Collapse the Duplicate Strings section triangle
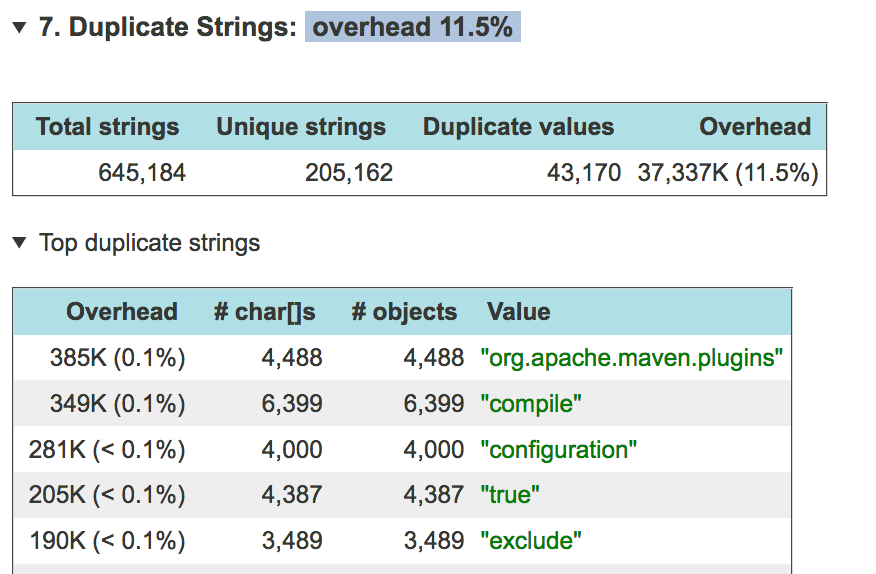The image size is (876, 574). [19, 28]
